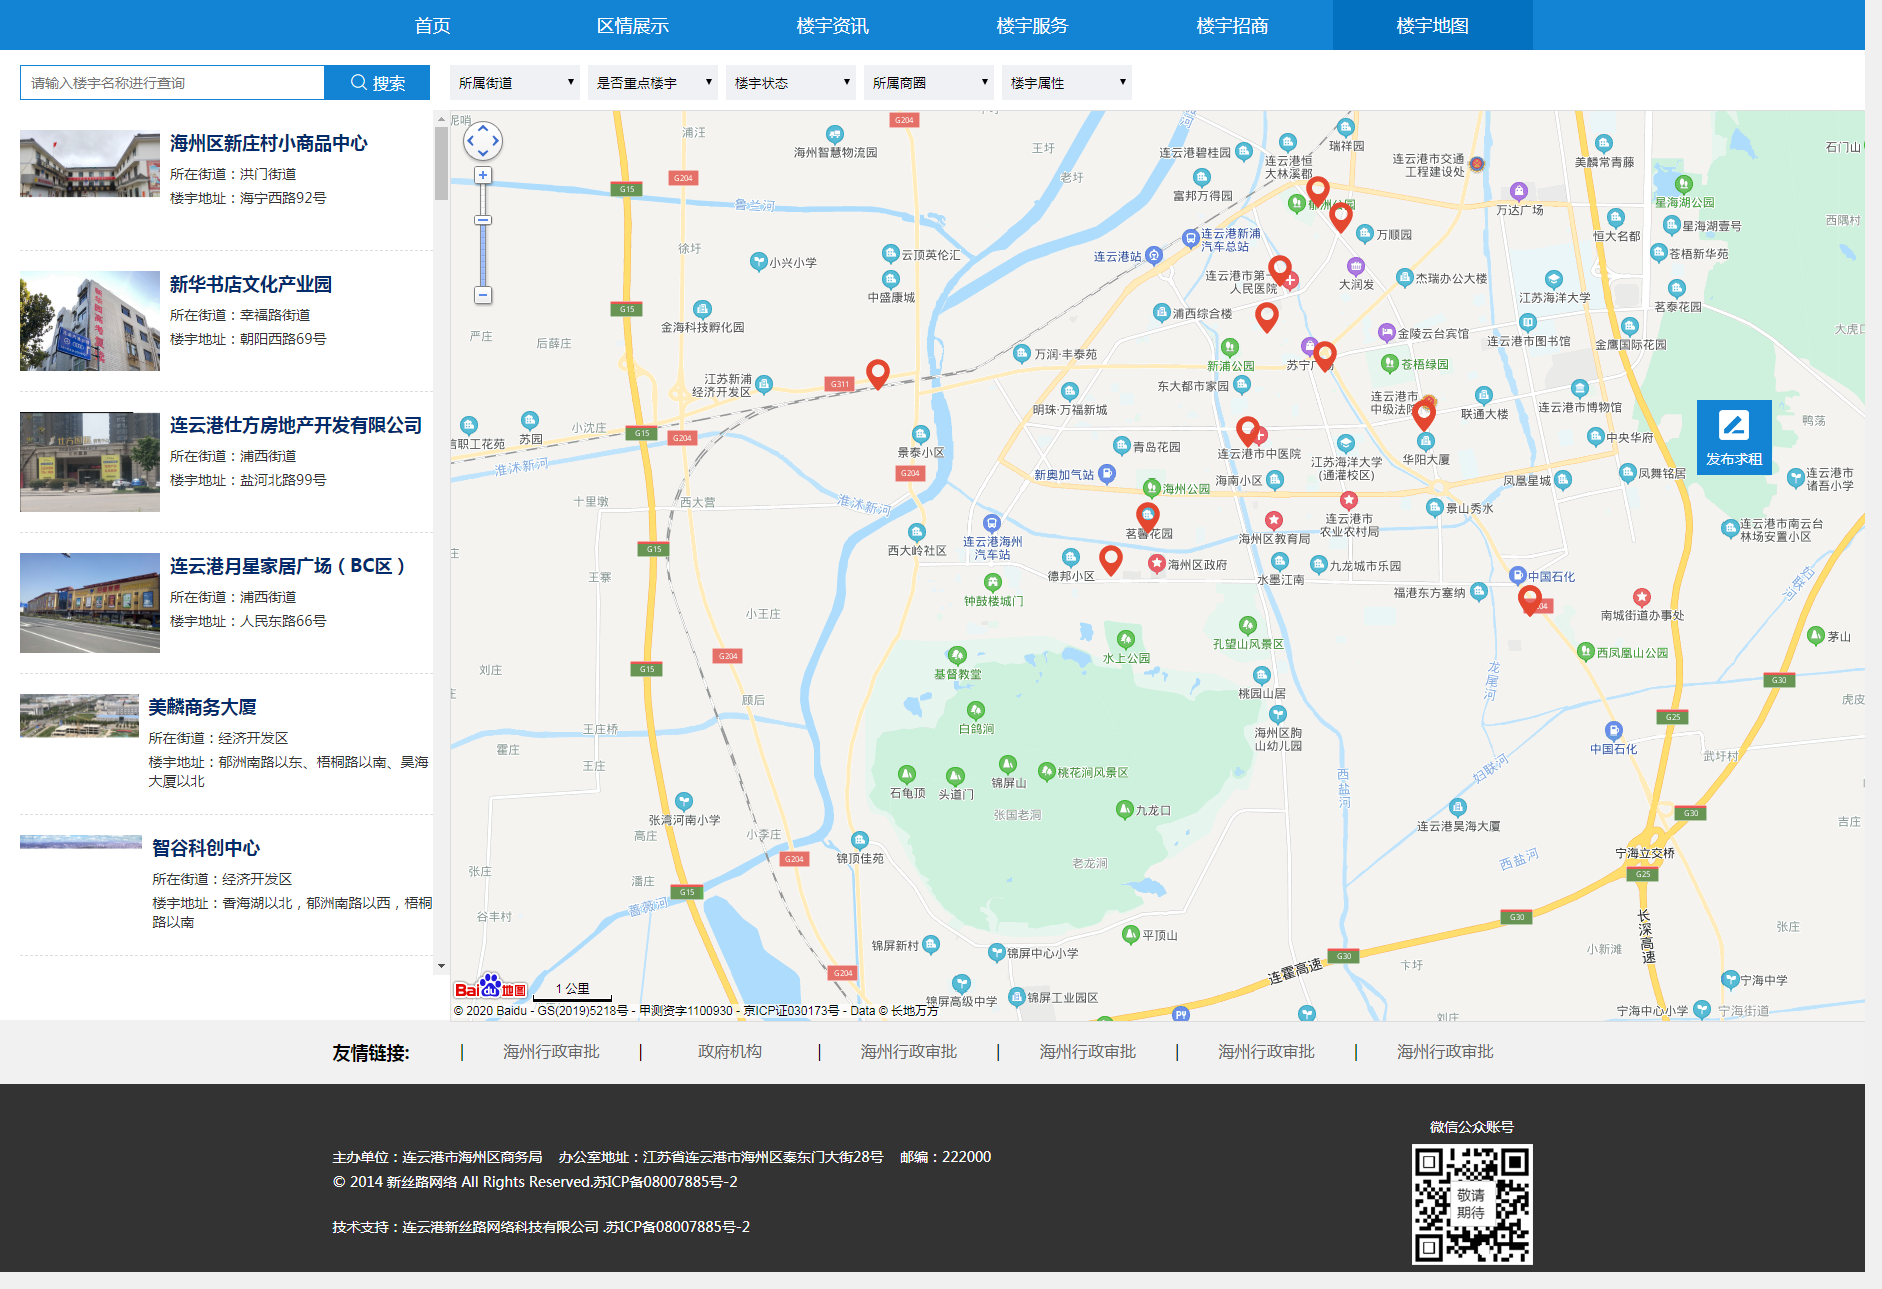Focus the building name search field
Viewport: 1882px width, 1289px height.
172,83
